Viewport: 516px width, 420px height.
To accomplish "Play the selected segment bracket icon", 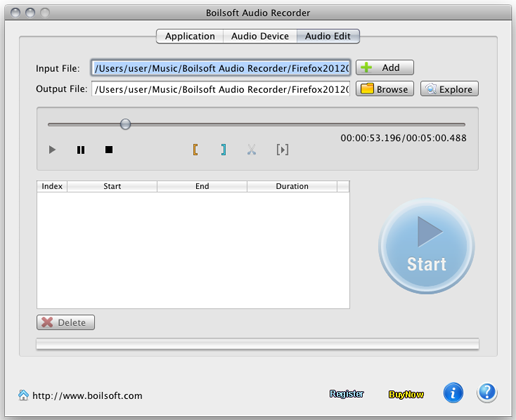I will (282, 150).
